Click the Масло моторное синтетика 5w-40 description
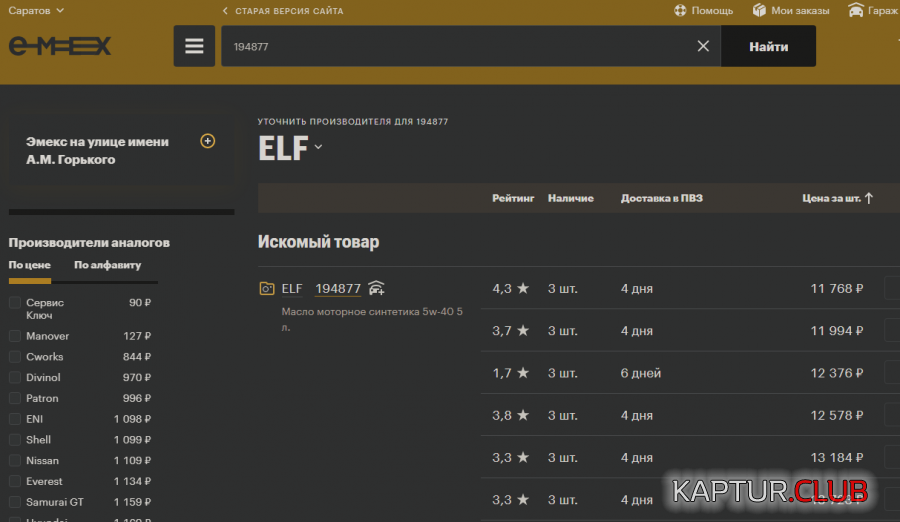This screenshot has height=522, width=900. coord(372,319)
